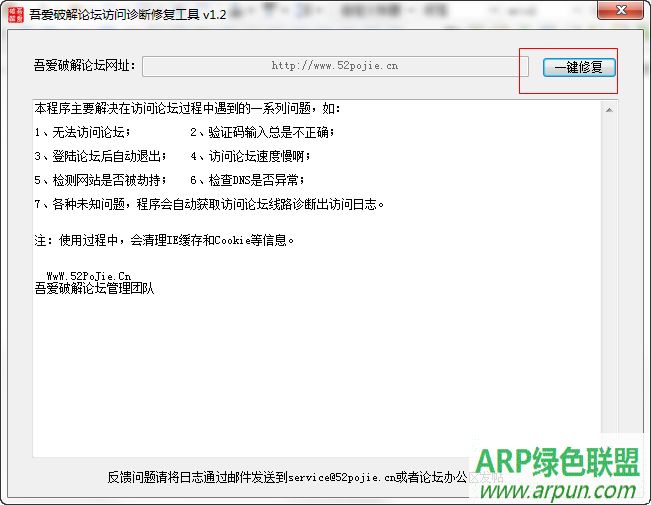Click the window title 吾爱破解论坛访问诊断修复工具 v1.2

127,15
